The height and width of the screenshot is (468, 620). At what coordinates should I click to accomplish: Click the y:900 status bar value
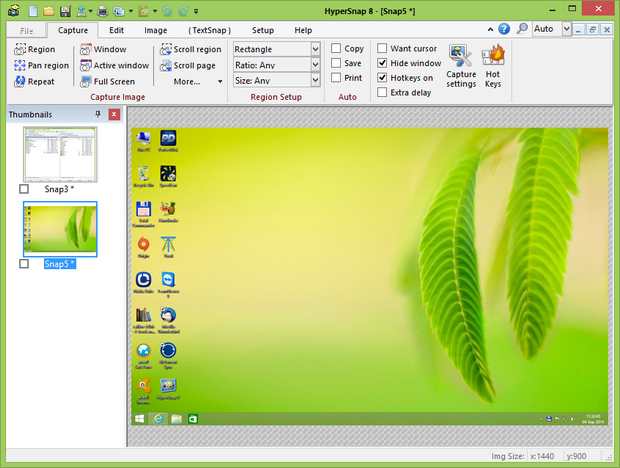tap(576, 456)
